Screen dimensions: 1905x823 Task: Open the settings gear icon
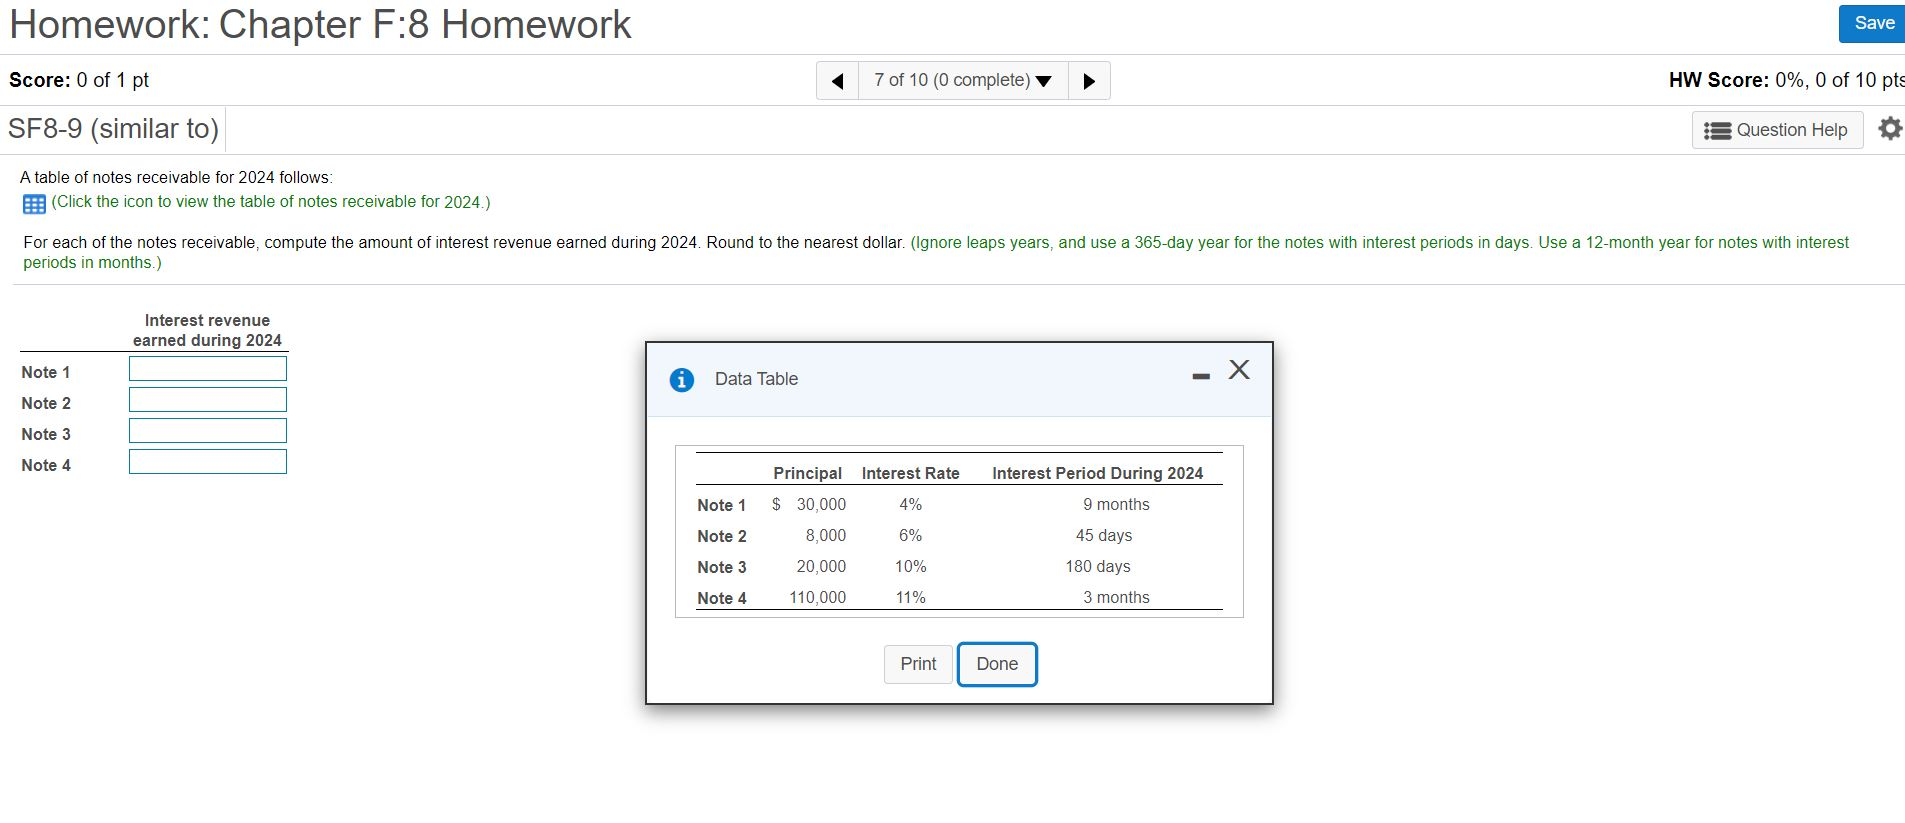pyautogui.click(x=1890, y=129)
